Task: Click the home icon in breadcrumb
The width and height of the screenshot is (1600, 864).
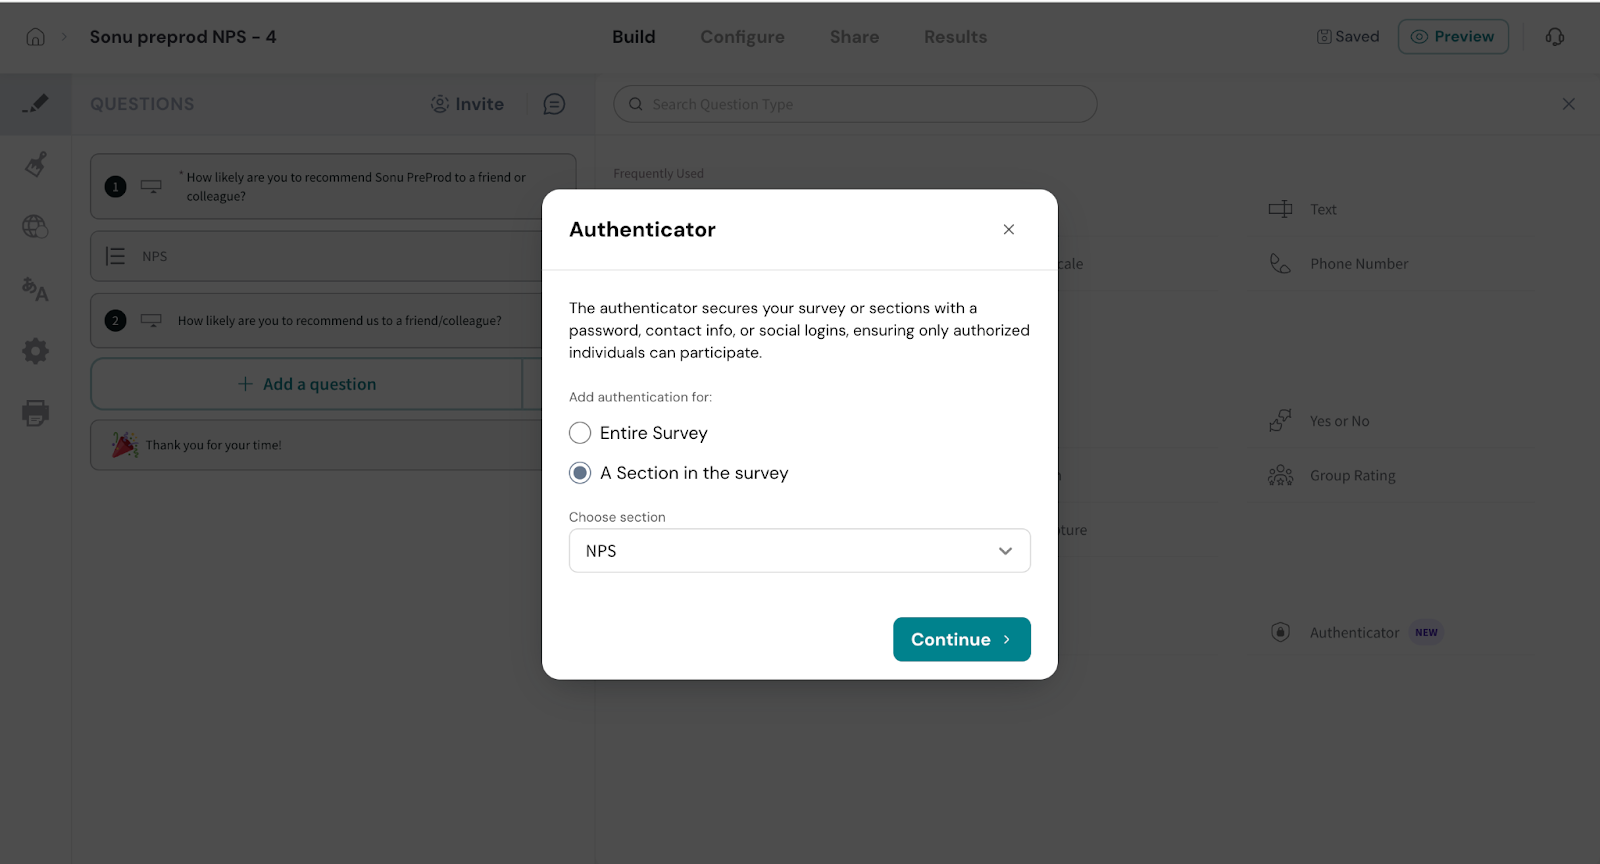Action: tap(35, 37)
